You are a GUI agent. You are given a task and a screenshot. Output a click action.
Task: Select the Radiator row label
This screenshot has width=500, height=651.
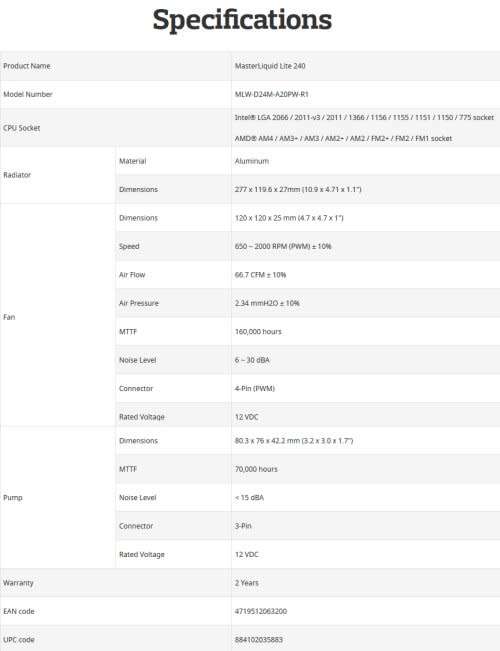pos(17,175)
